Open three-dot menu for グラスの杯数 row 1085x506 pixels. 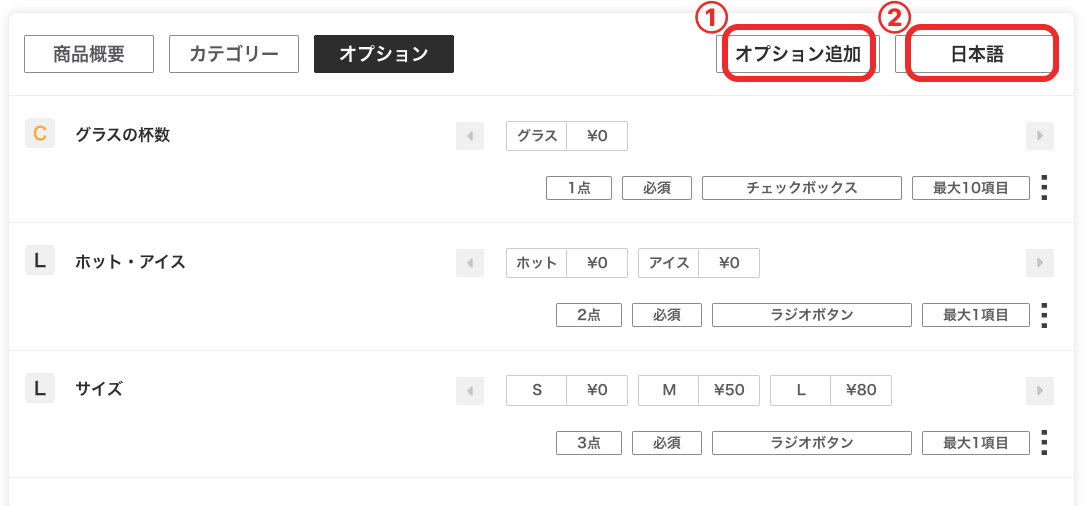[x=1045, y=188]
